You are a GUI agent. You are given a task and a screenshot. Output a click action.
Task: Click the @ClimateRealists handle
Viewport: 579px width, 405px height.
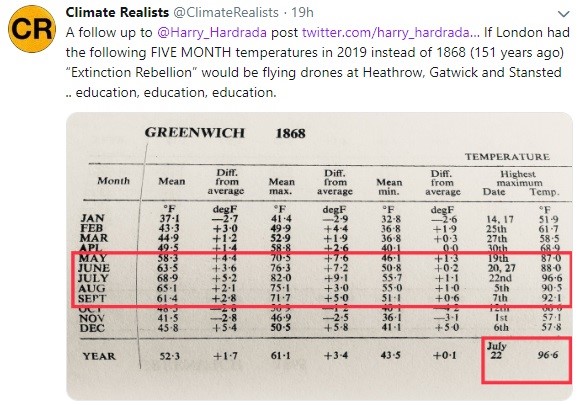click(x=226, y=13)
